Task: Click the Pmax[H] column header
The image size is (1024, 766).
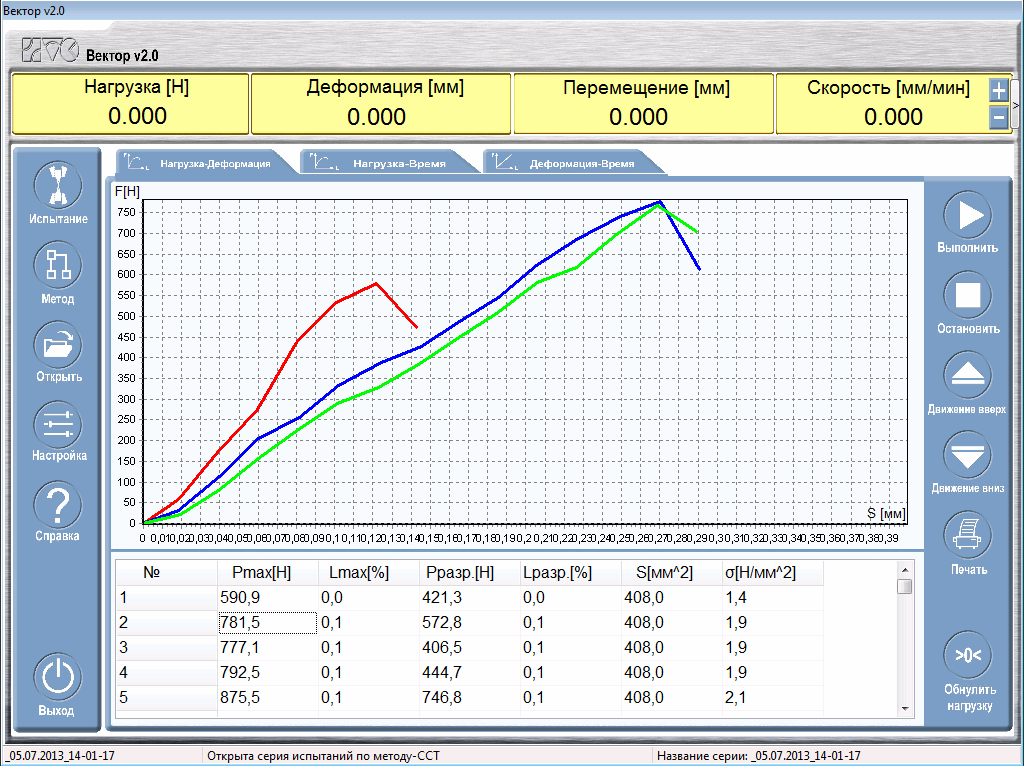Action: (268, 573)
